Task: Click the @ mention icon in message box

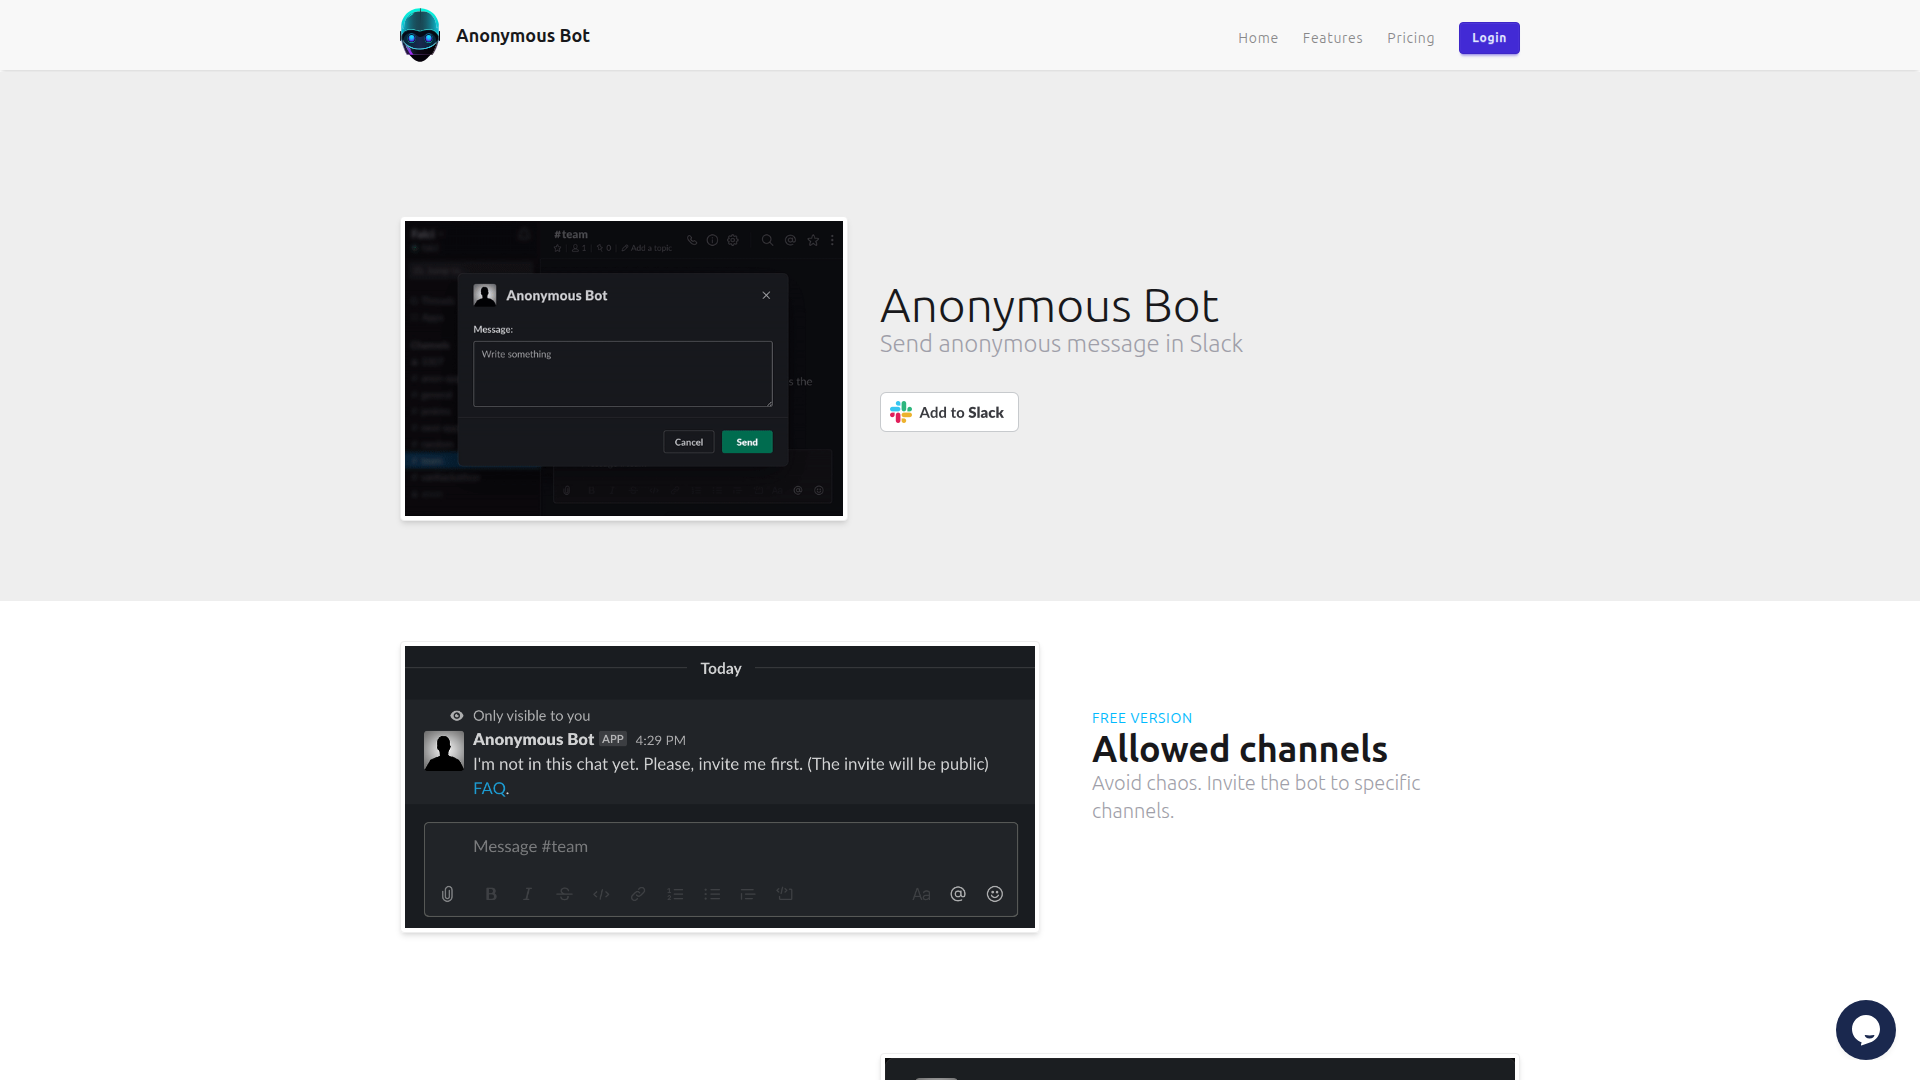Action: [x=958, y=894]
